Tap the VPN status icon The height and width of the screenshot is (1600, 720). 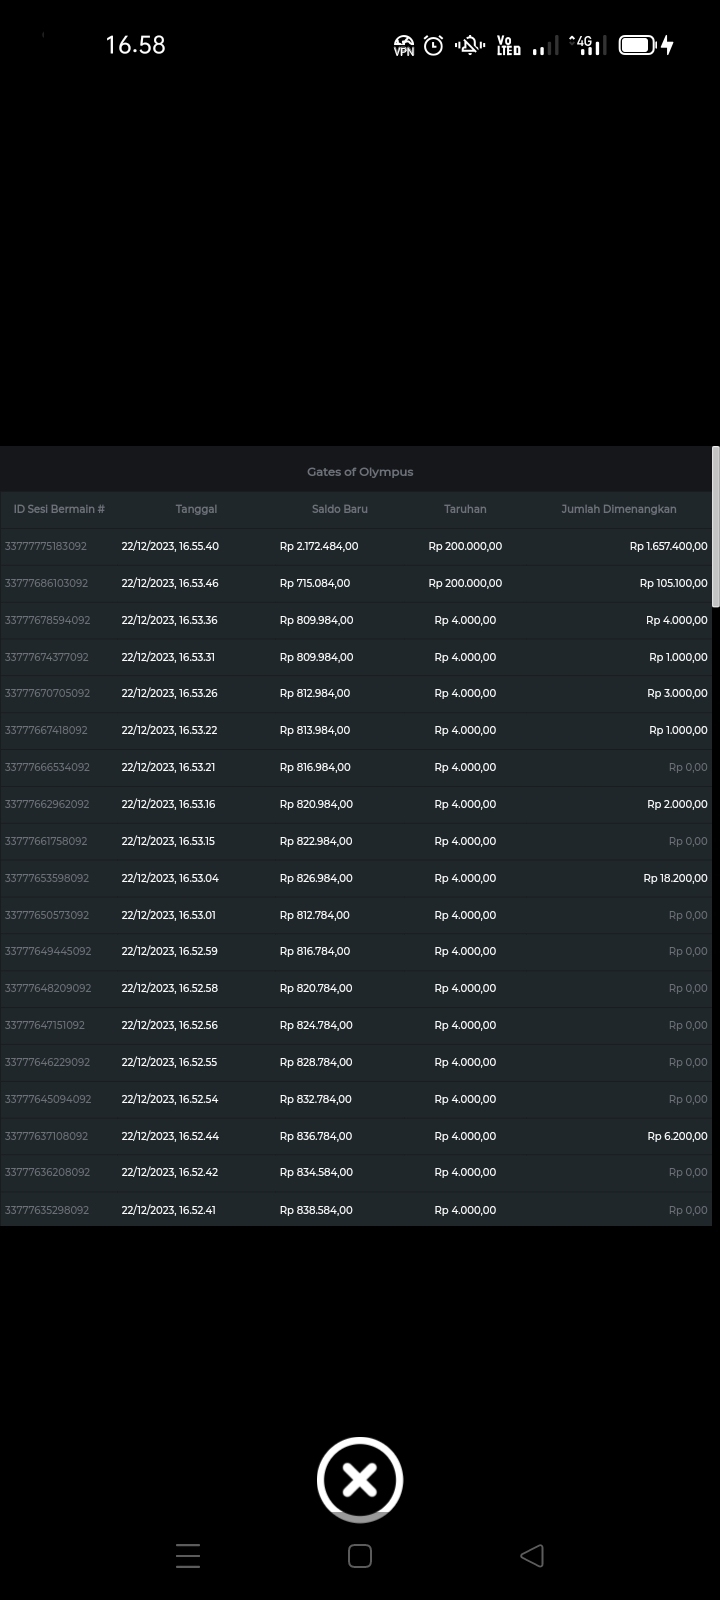[404, 46]
